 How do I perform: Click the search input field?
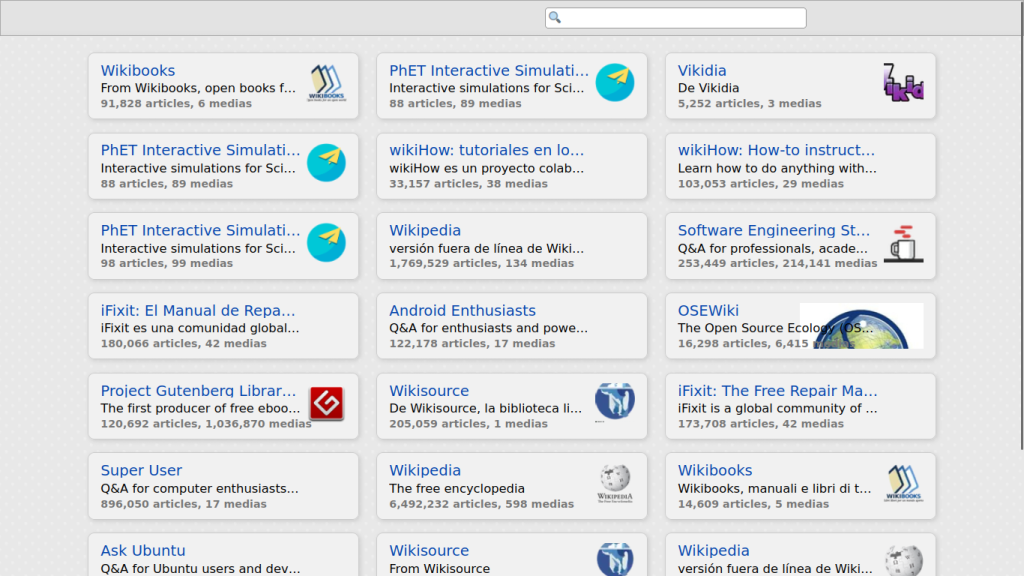(675, 18)
